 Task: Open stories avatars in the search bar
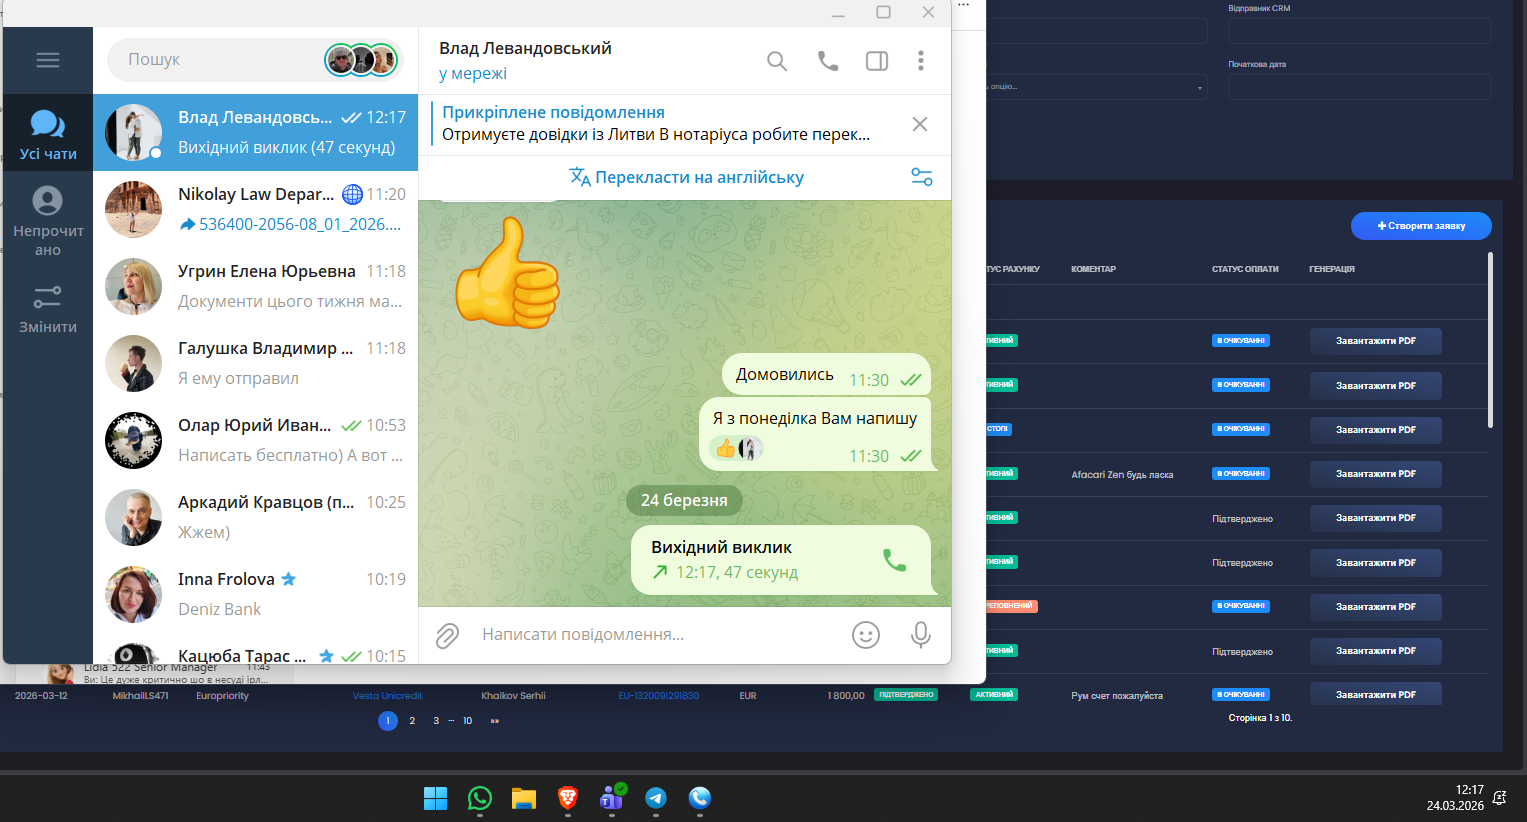click(361, 60)
